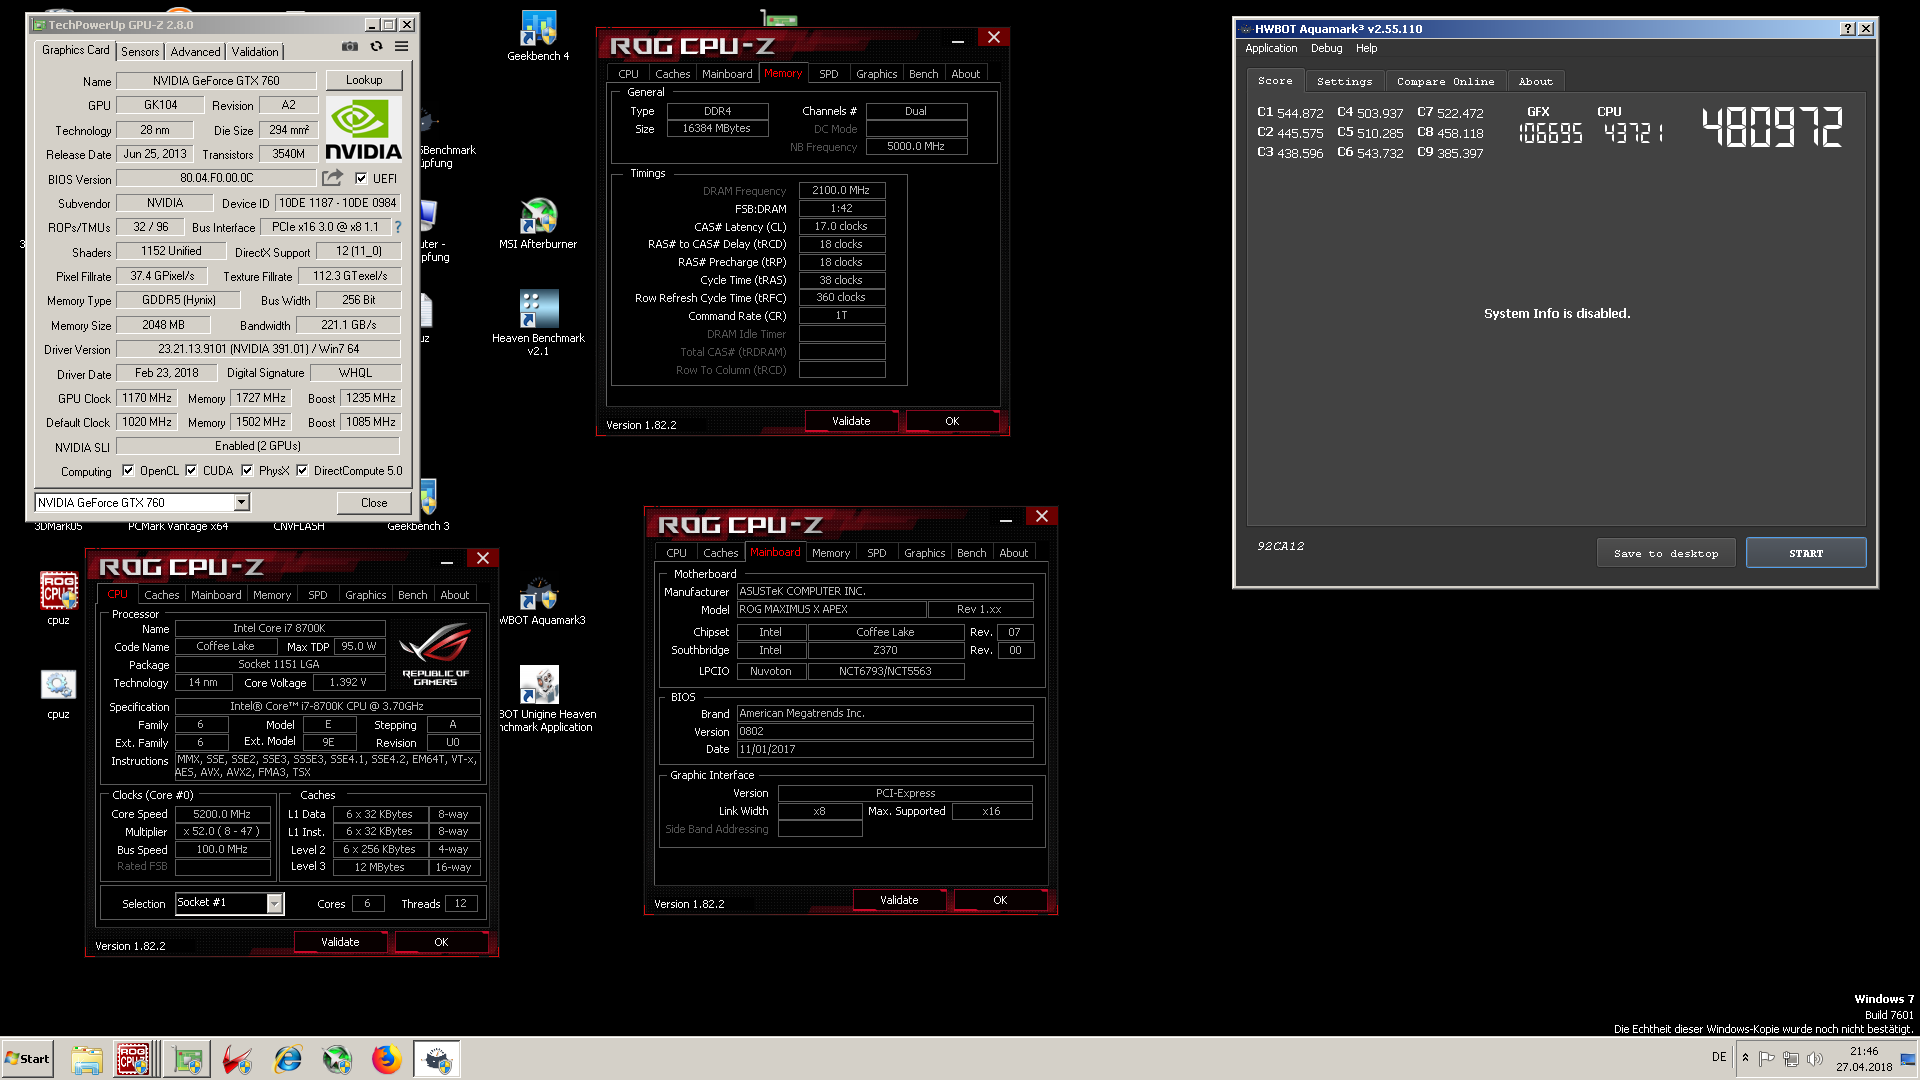The width and height of the screenshot is (1920, 1080).
Task: Click Validate in the Memory CPU-Z window
Action: click(851, 421)
